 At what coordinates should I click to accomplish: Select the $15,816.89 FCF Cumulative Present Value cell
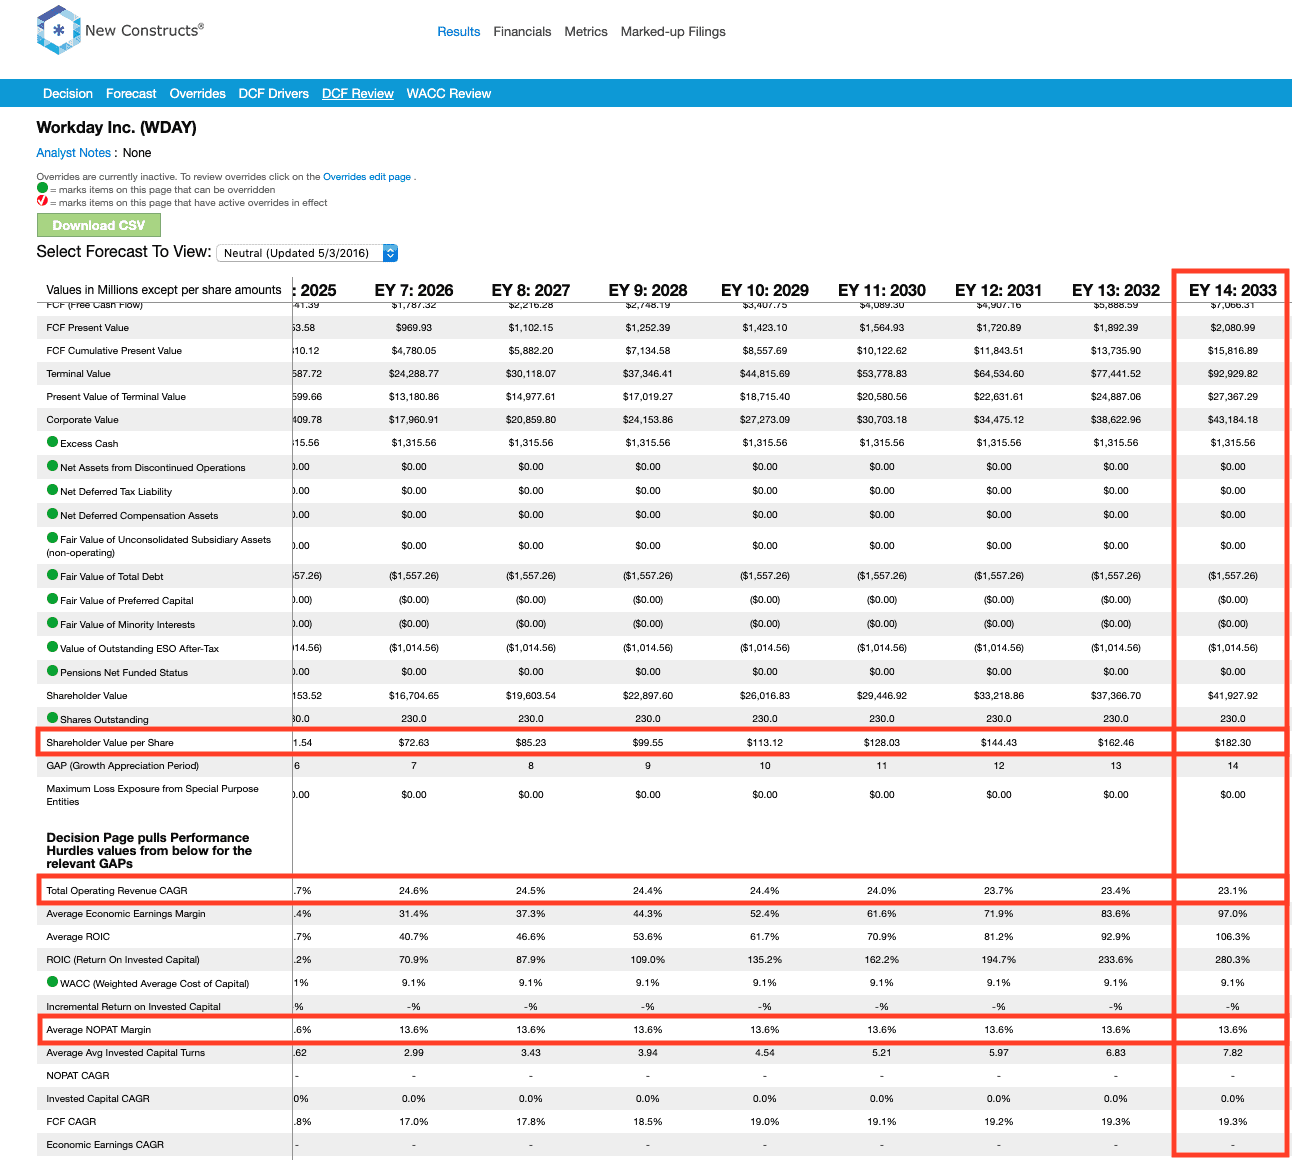point(1233,351)
